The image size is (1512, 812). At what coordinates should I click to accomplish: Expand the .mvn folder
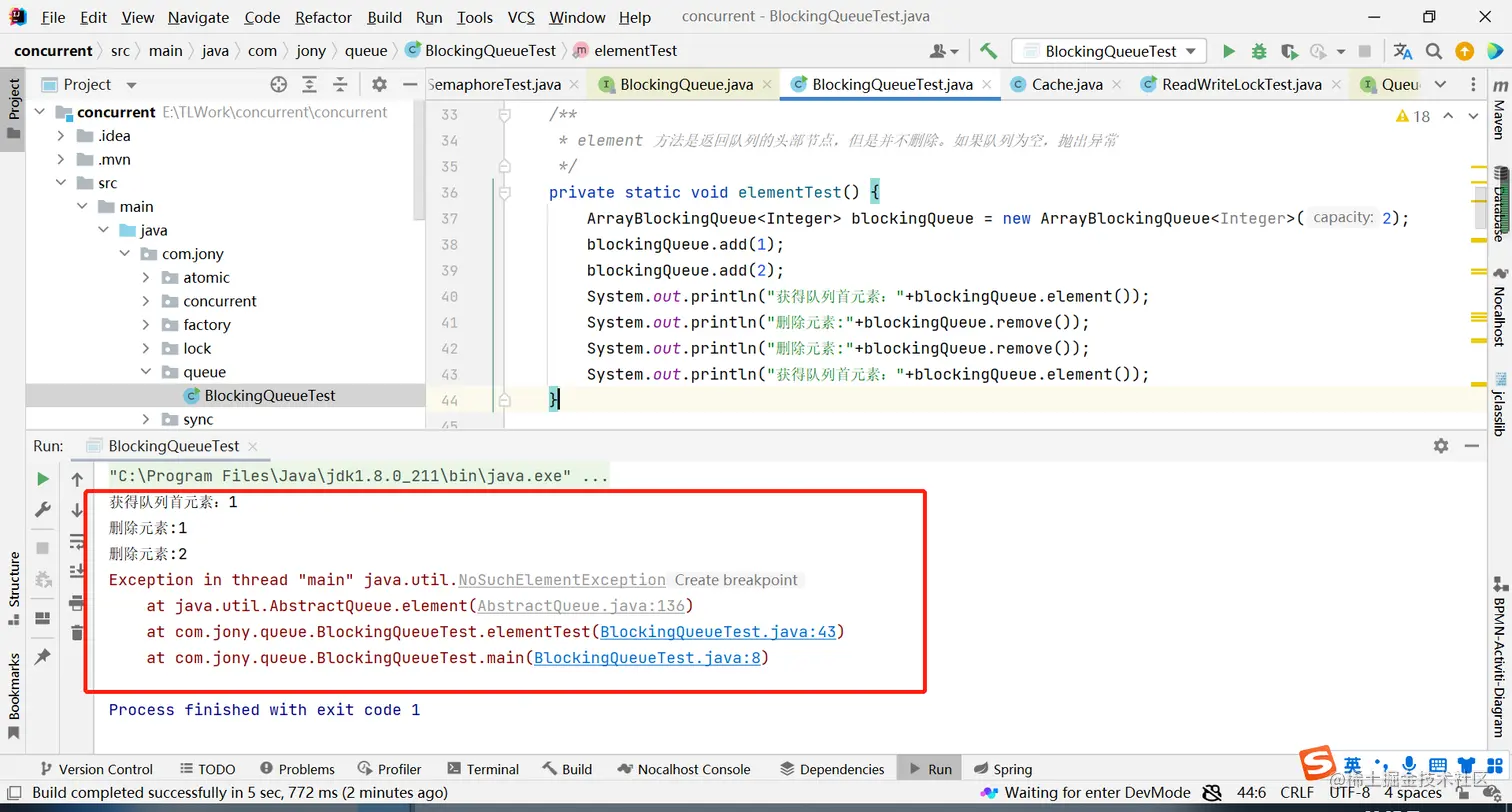[61, 160]
